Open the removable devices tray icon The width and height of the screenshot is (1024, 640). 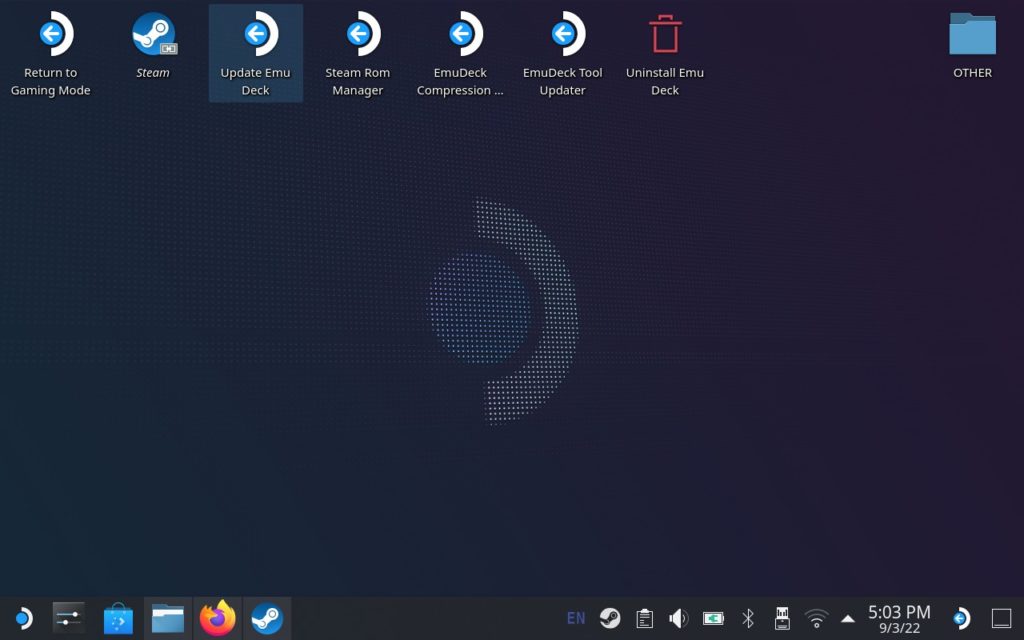point(782,618)
